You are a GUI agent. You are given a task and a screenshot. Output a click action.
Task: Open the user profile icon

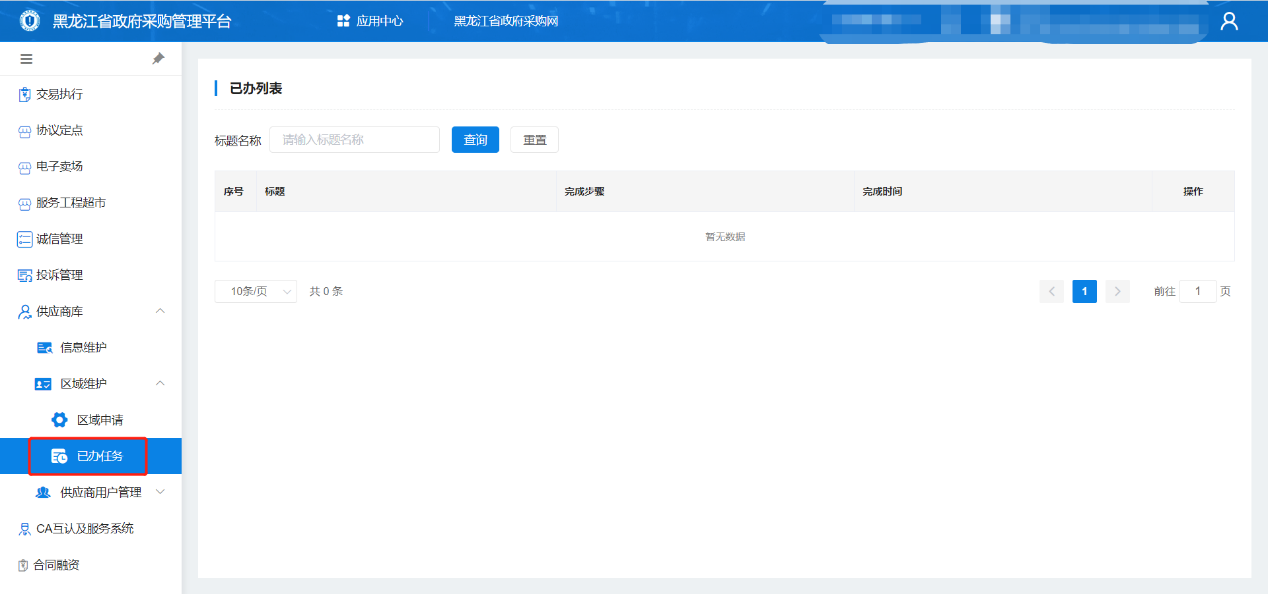(1229, 21)
